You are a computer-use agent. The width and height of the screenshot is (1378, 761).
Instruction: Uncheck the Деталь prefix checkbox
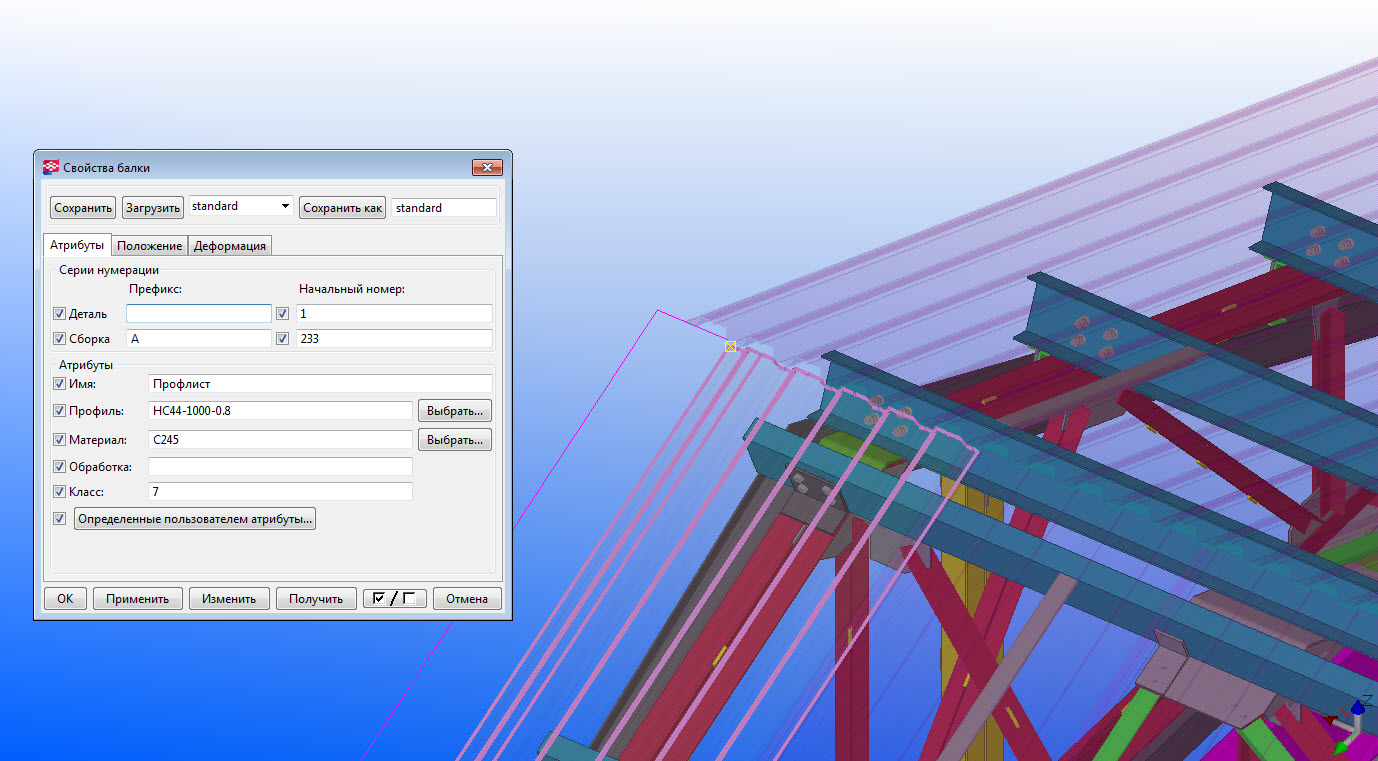[59, 314]
